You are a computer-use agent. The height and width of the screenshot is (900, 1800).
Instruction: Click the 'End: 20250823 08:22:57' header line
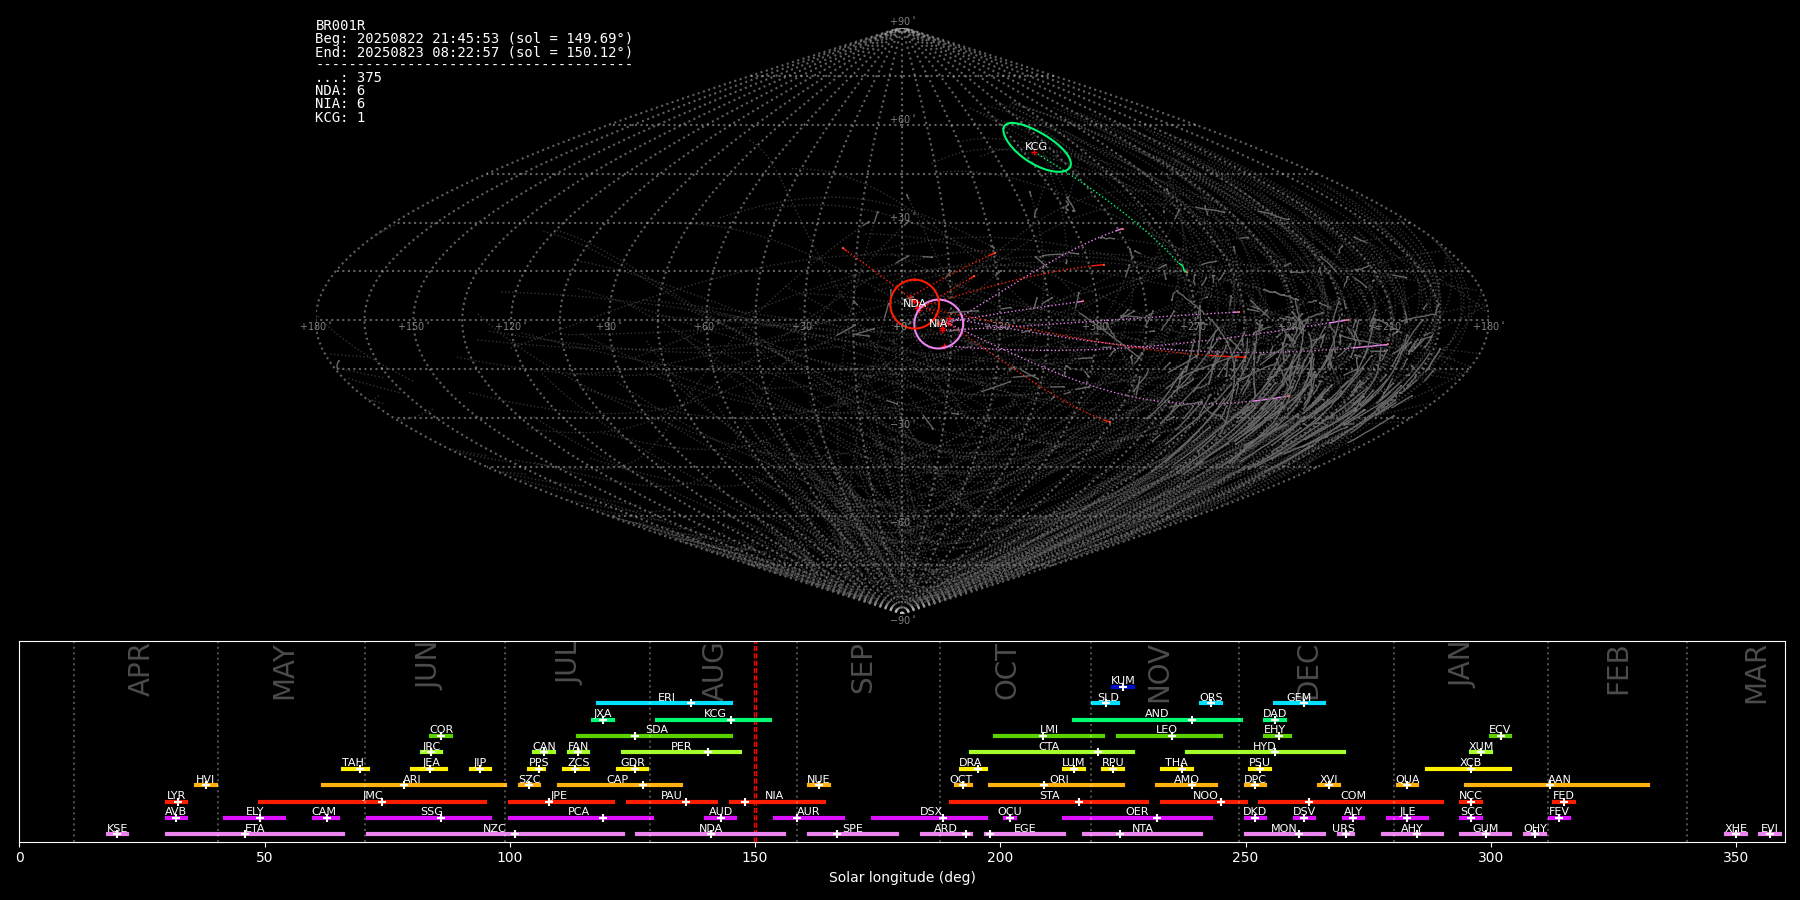tap(474, 52)
